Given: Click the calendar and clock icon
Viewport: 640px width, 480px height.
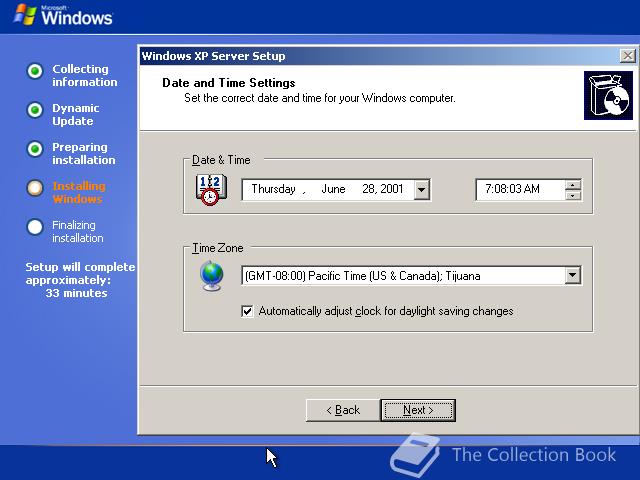Looking at the screenshot, I should click(211, 190).
